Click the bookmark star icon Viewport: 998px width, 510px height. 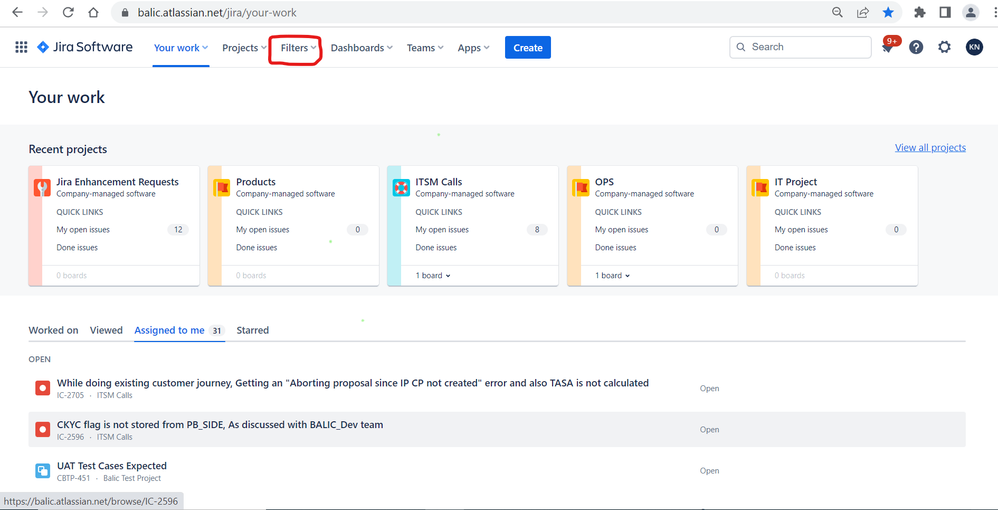pyautogui.click(x=888, y=12)
